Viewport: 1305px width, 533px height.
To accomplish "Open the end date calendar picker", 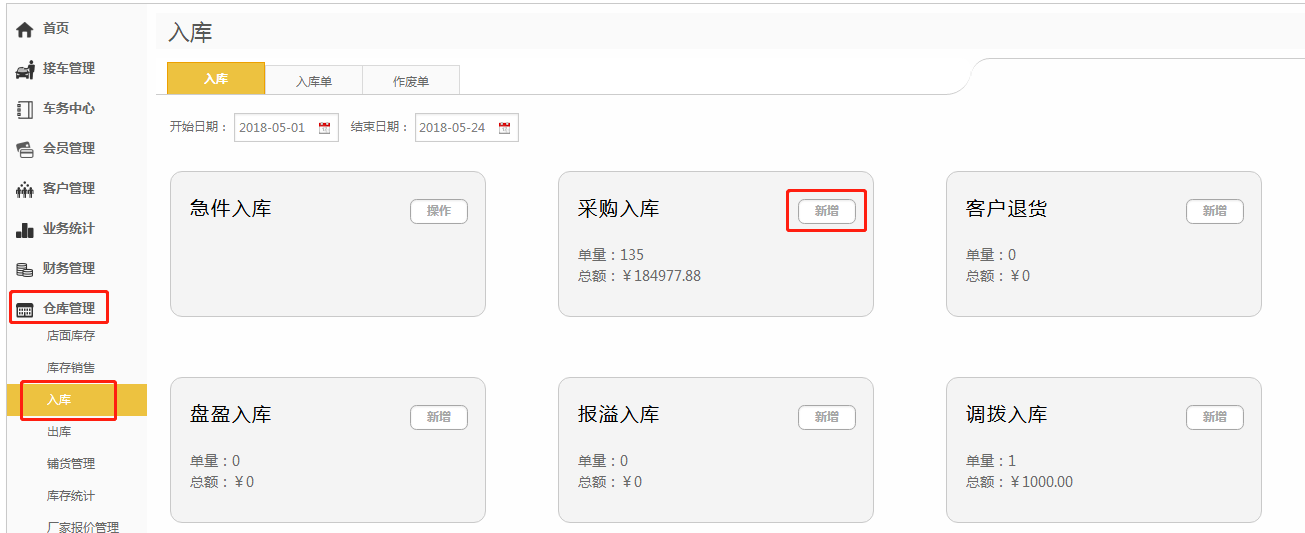I will point(504,128).
